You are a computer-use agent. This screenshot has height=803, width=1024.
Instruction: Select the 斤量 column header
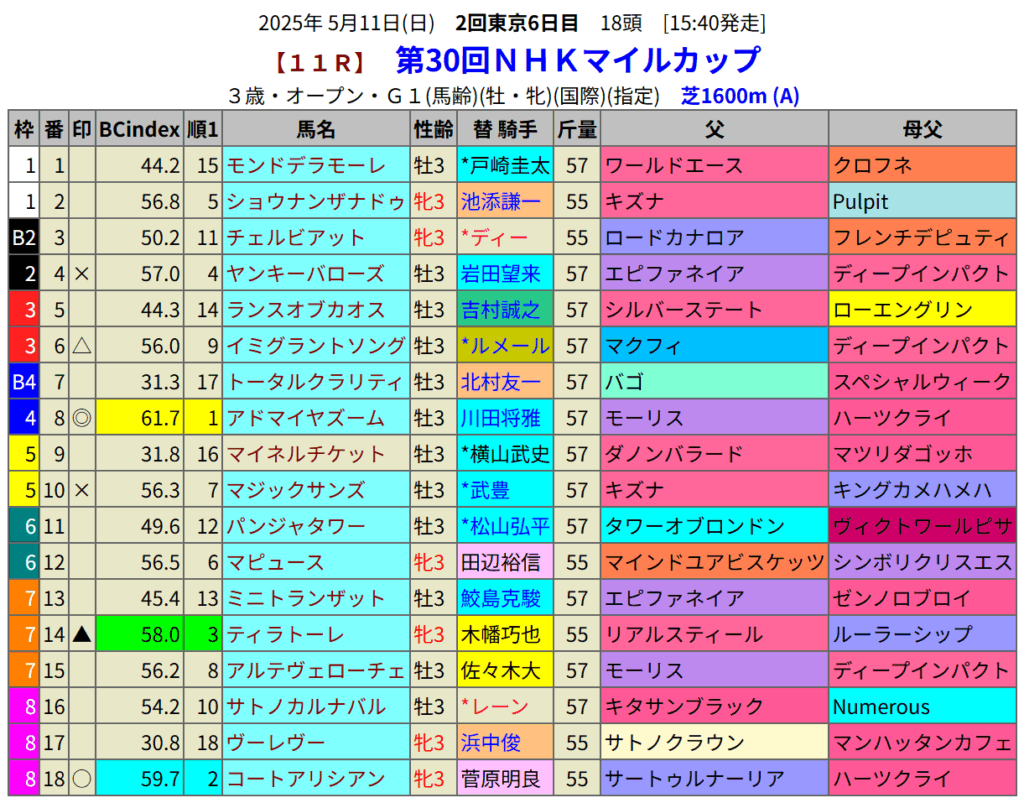577,129
